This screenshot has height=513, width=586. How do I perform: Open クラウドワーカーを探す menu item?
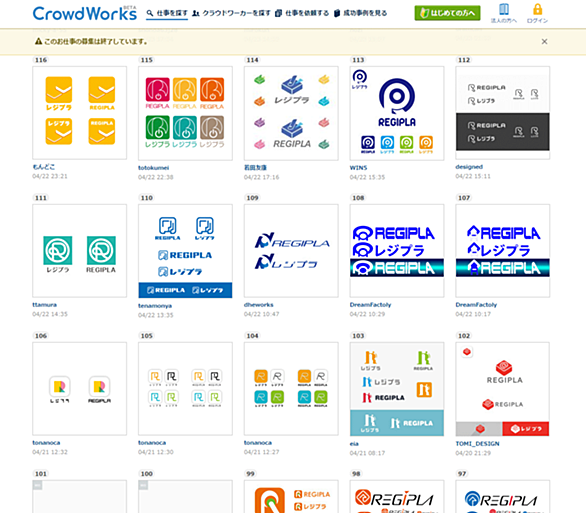tap(231, 13)
